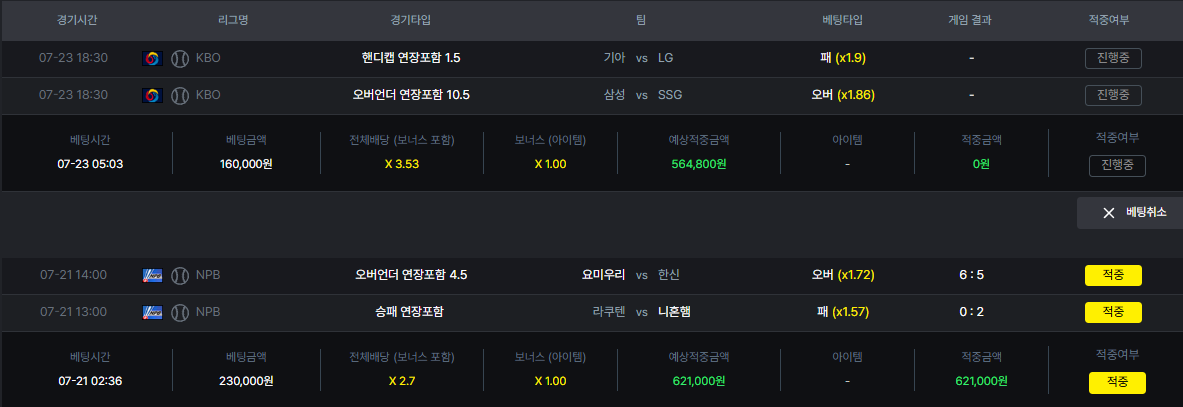Click the 베팅타입 column header
This screenshot has height=407, width=1183.
(842, 20)
